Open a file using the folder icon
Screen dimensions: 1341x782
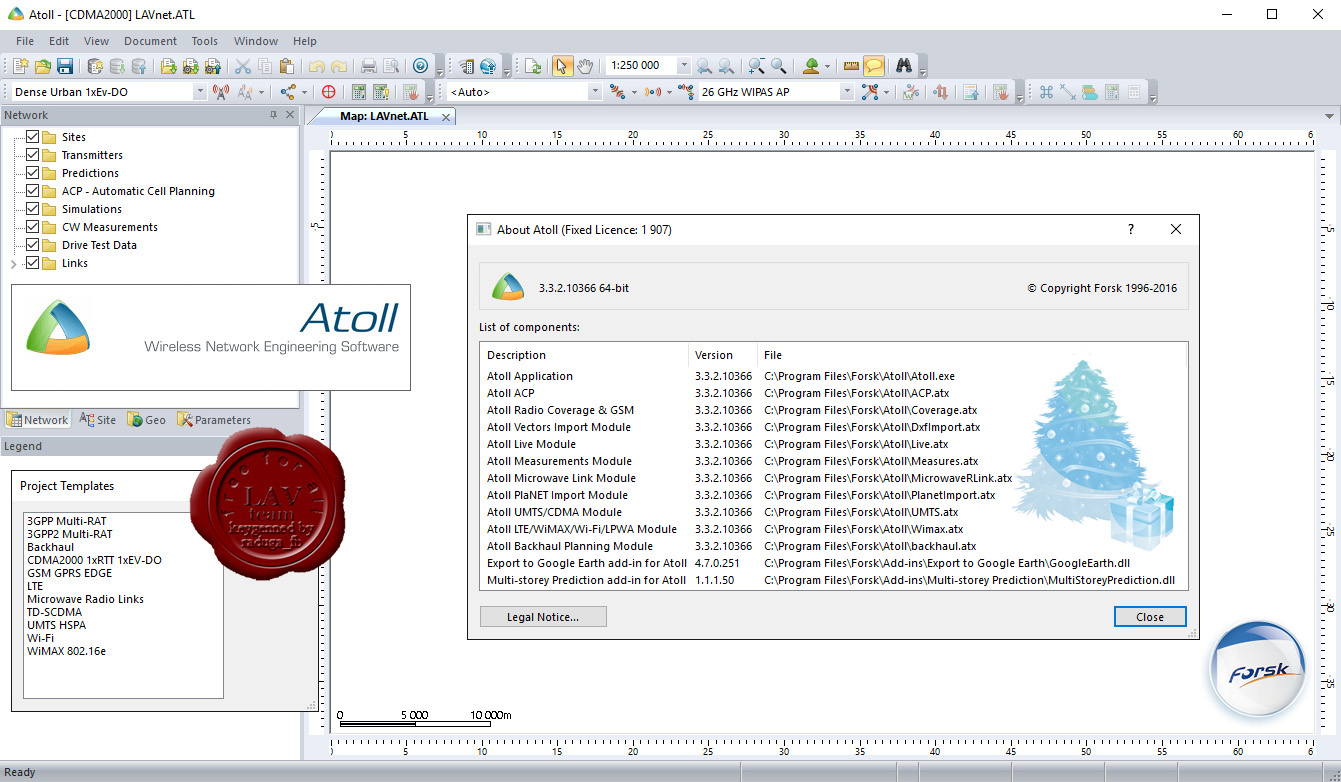coord(43,66)
